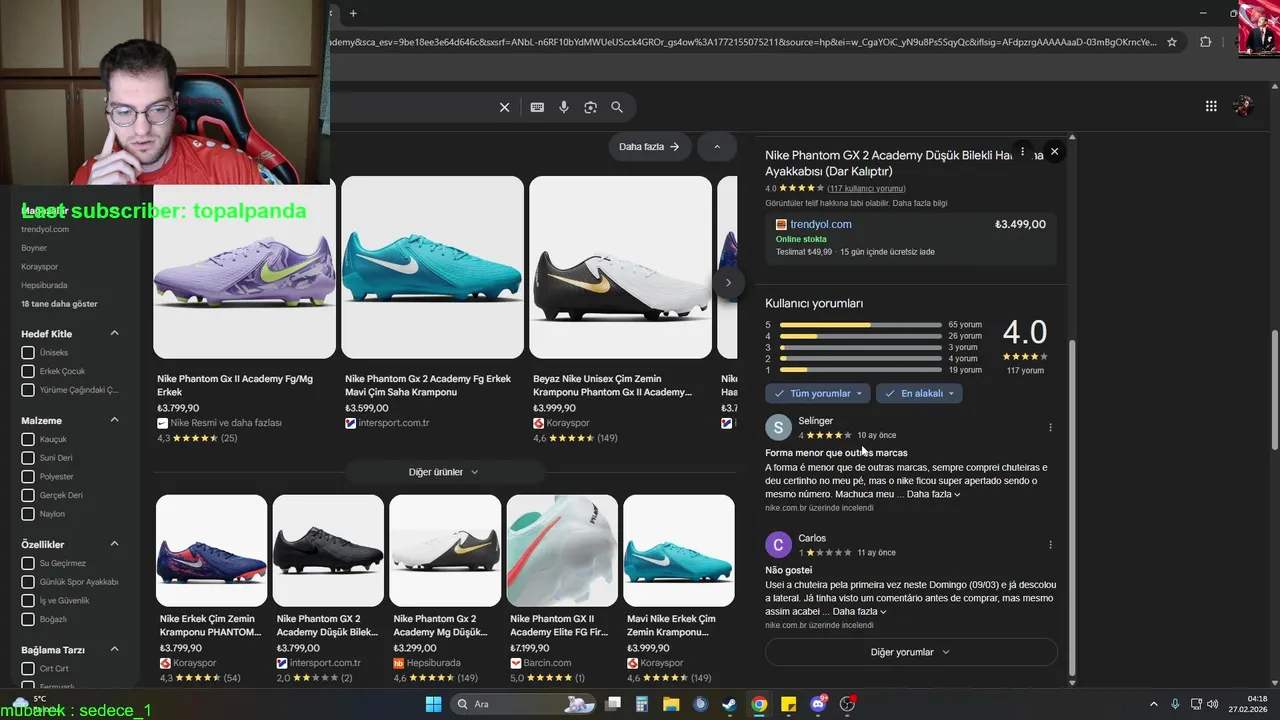Open purple Nike Phantom Gx II Academy image

click(x=244, y=267)
